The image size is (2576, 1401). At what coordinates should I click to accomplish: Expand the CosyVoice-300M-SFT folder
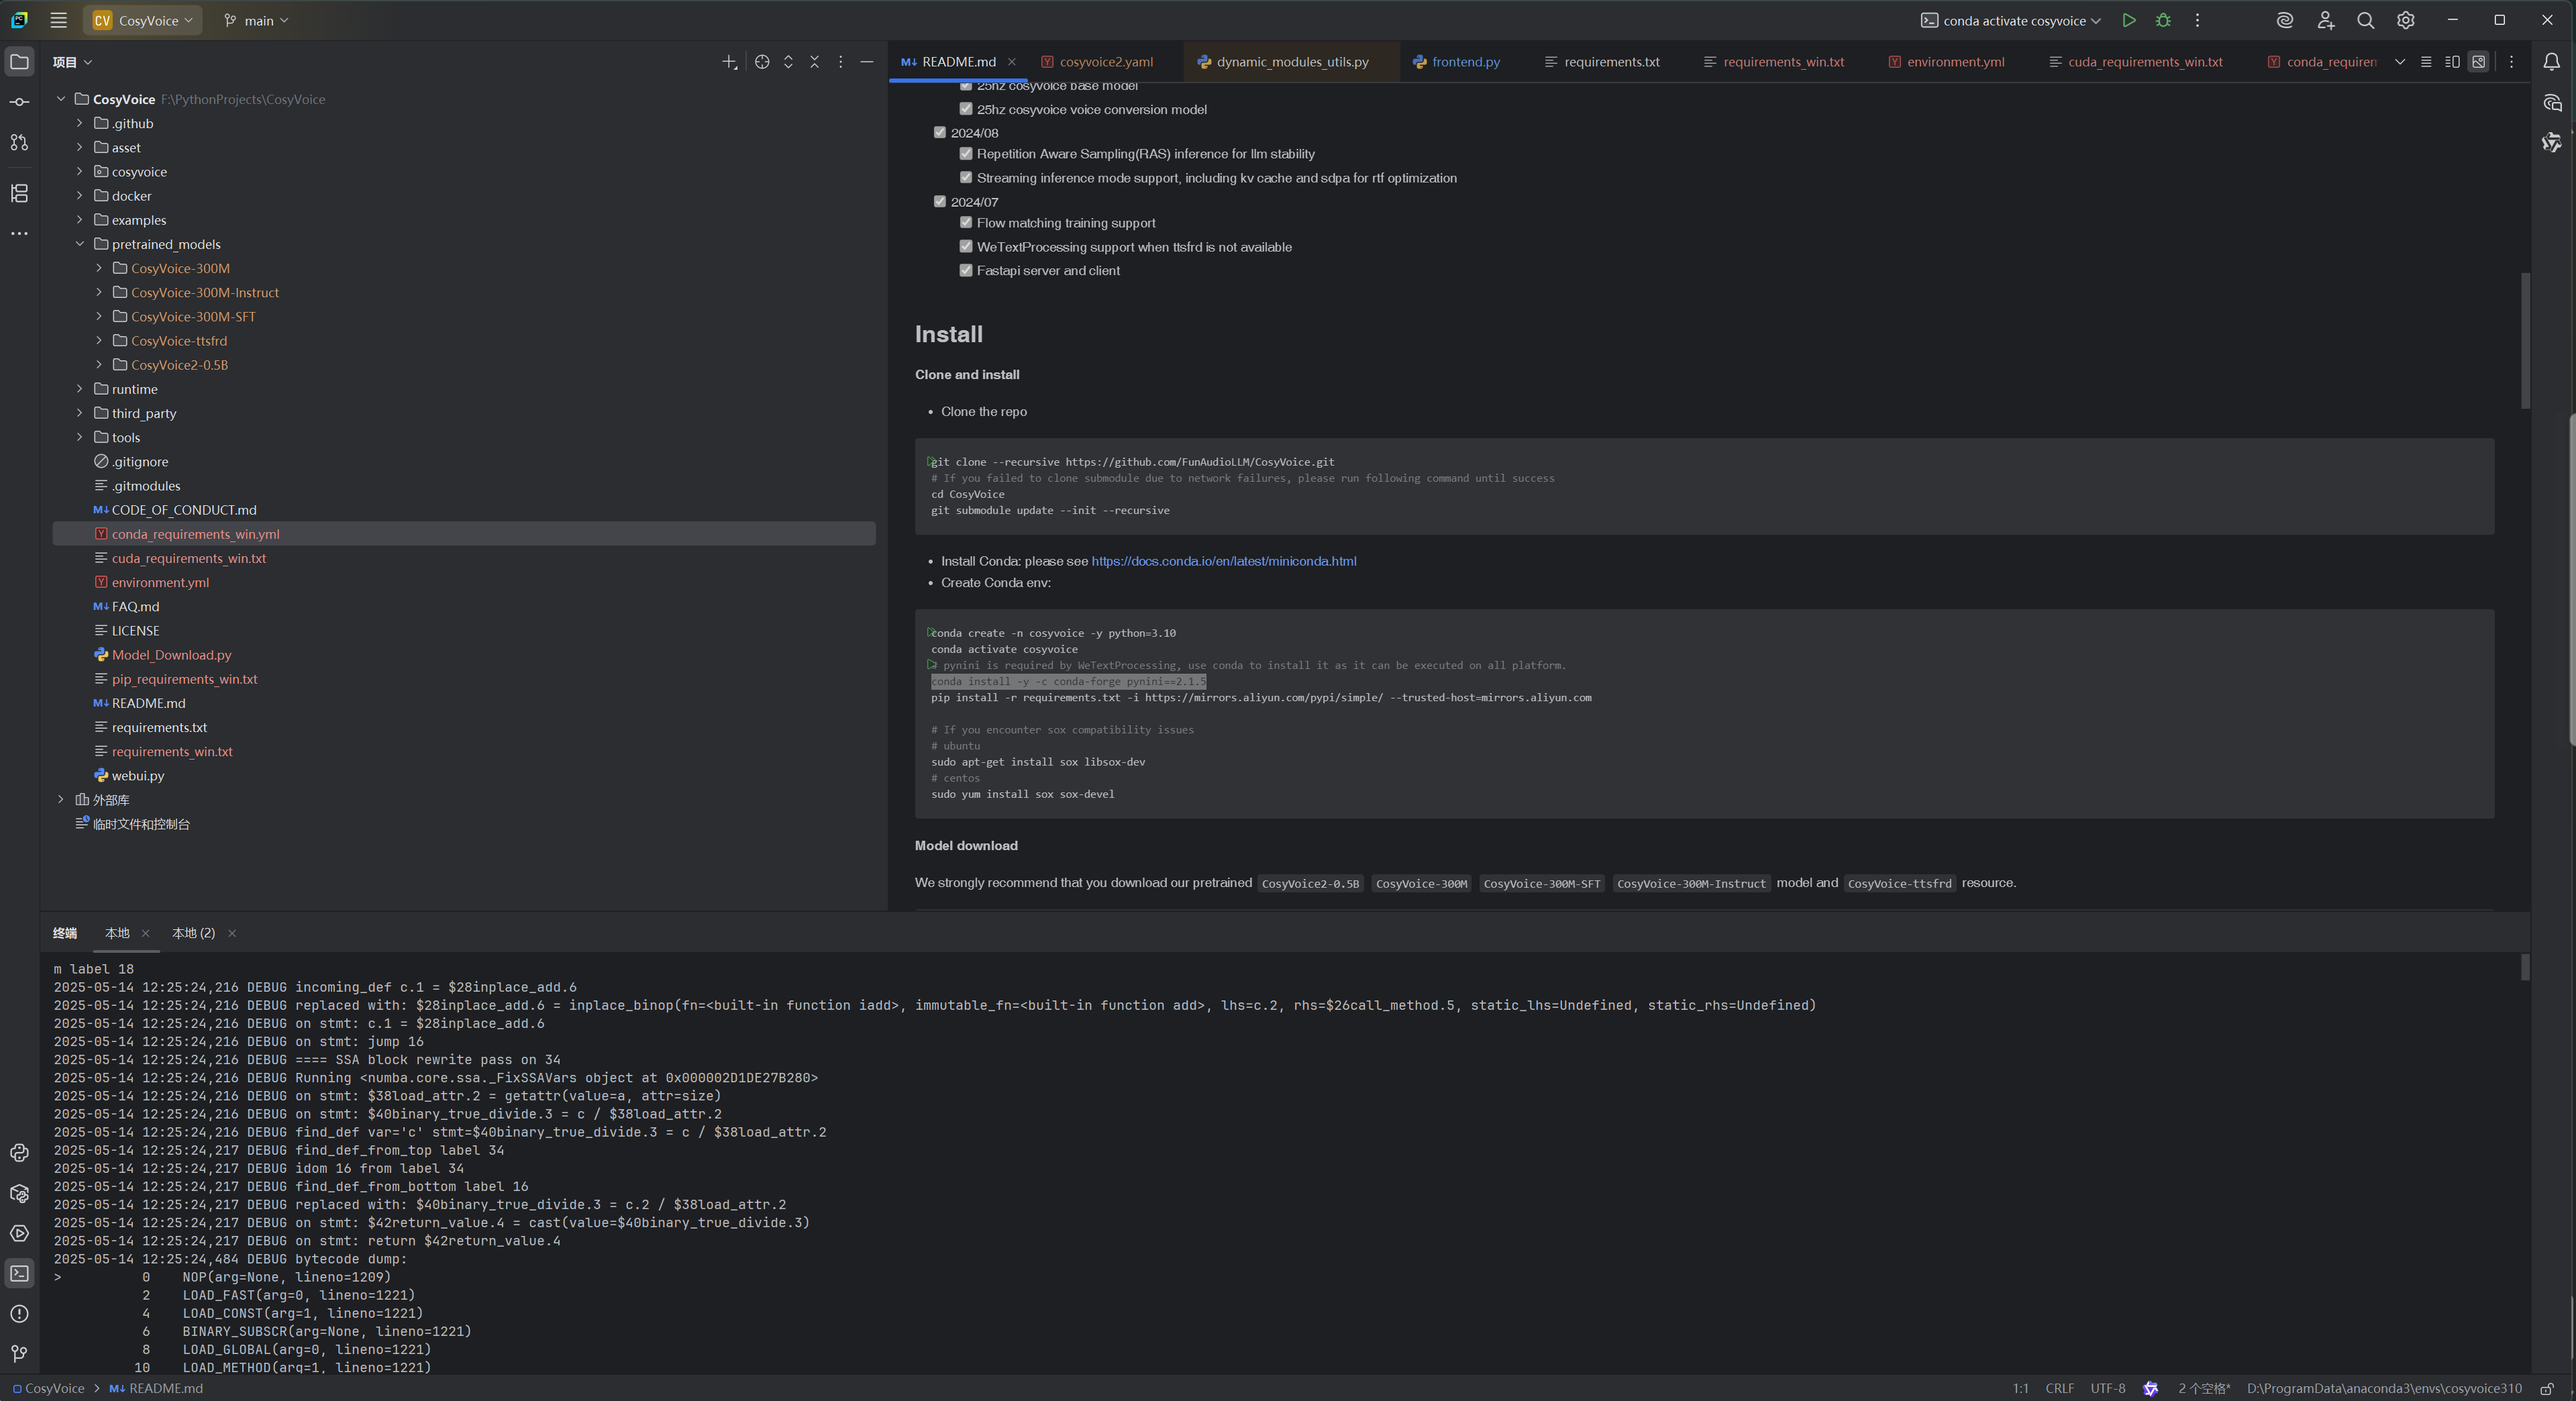click(99, 316)
